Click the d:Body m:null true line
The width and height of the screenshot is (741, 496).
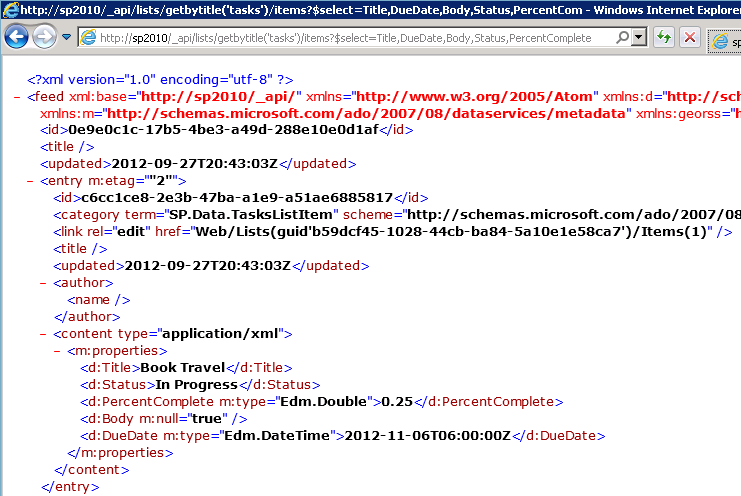pos(164,419)
